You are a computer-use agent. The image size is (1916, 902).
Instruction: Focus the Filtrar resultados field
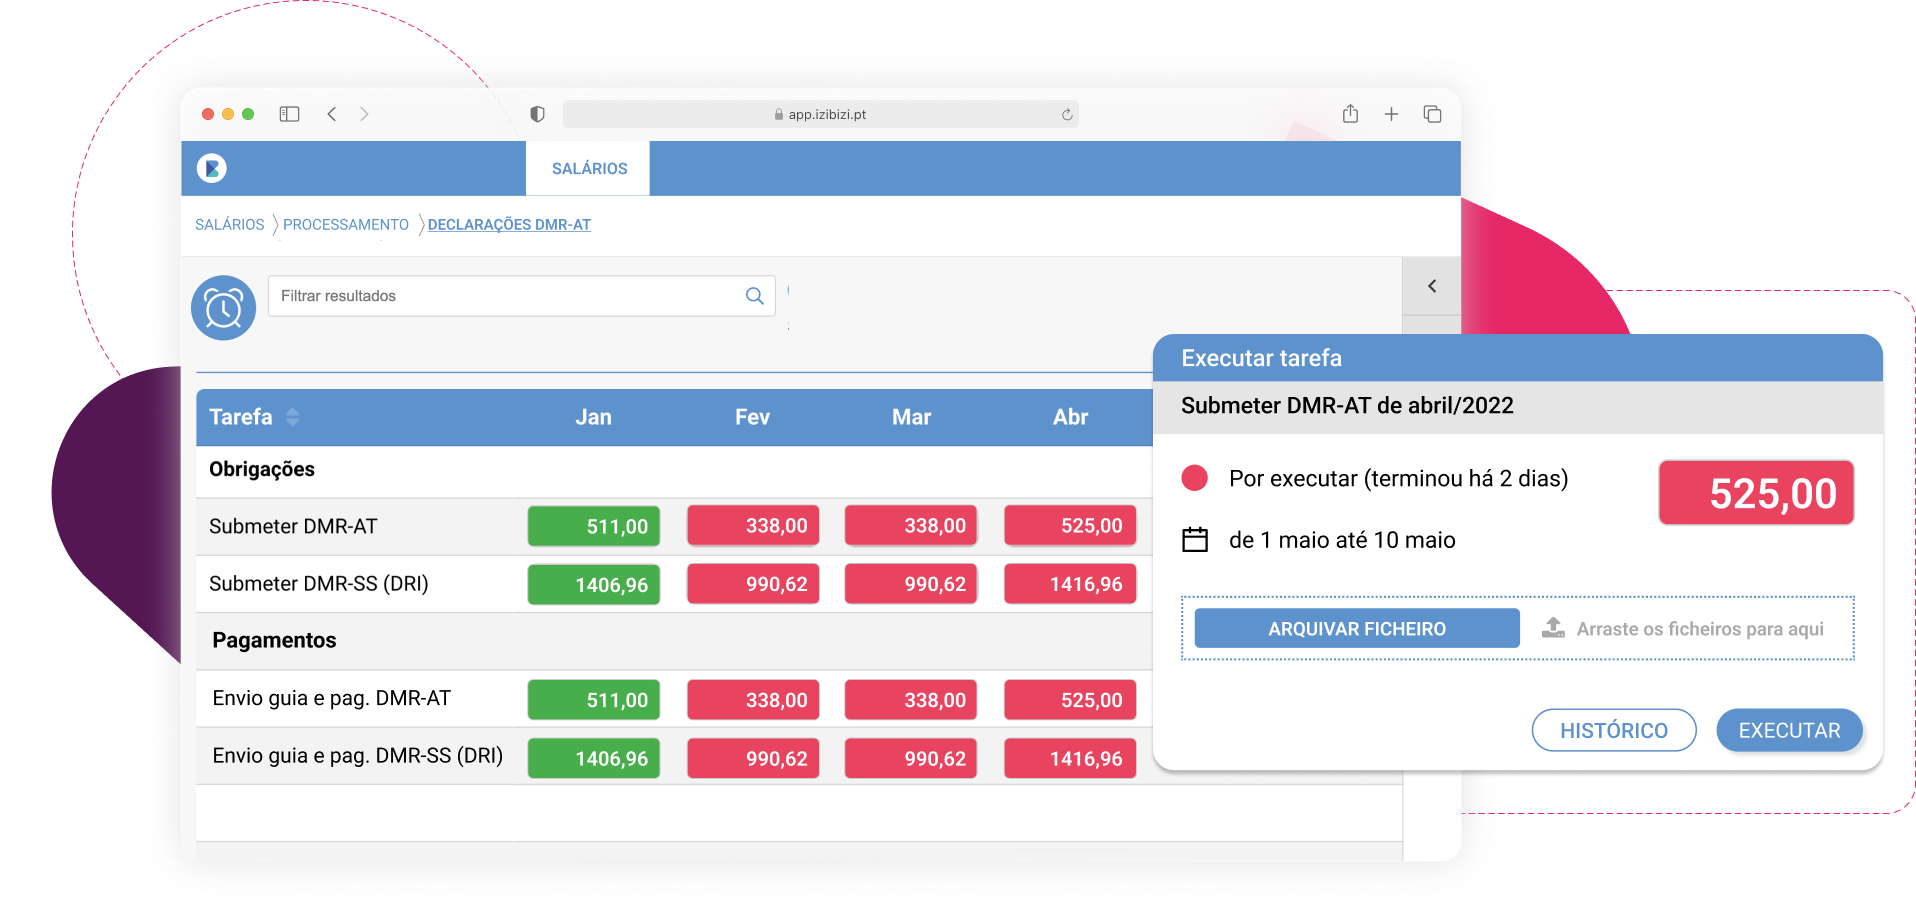coord(505,296)
